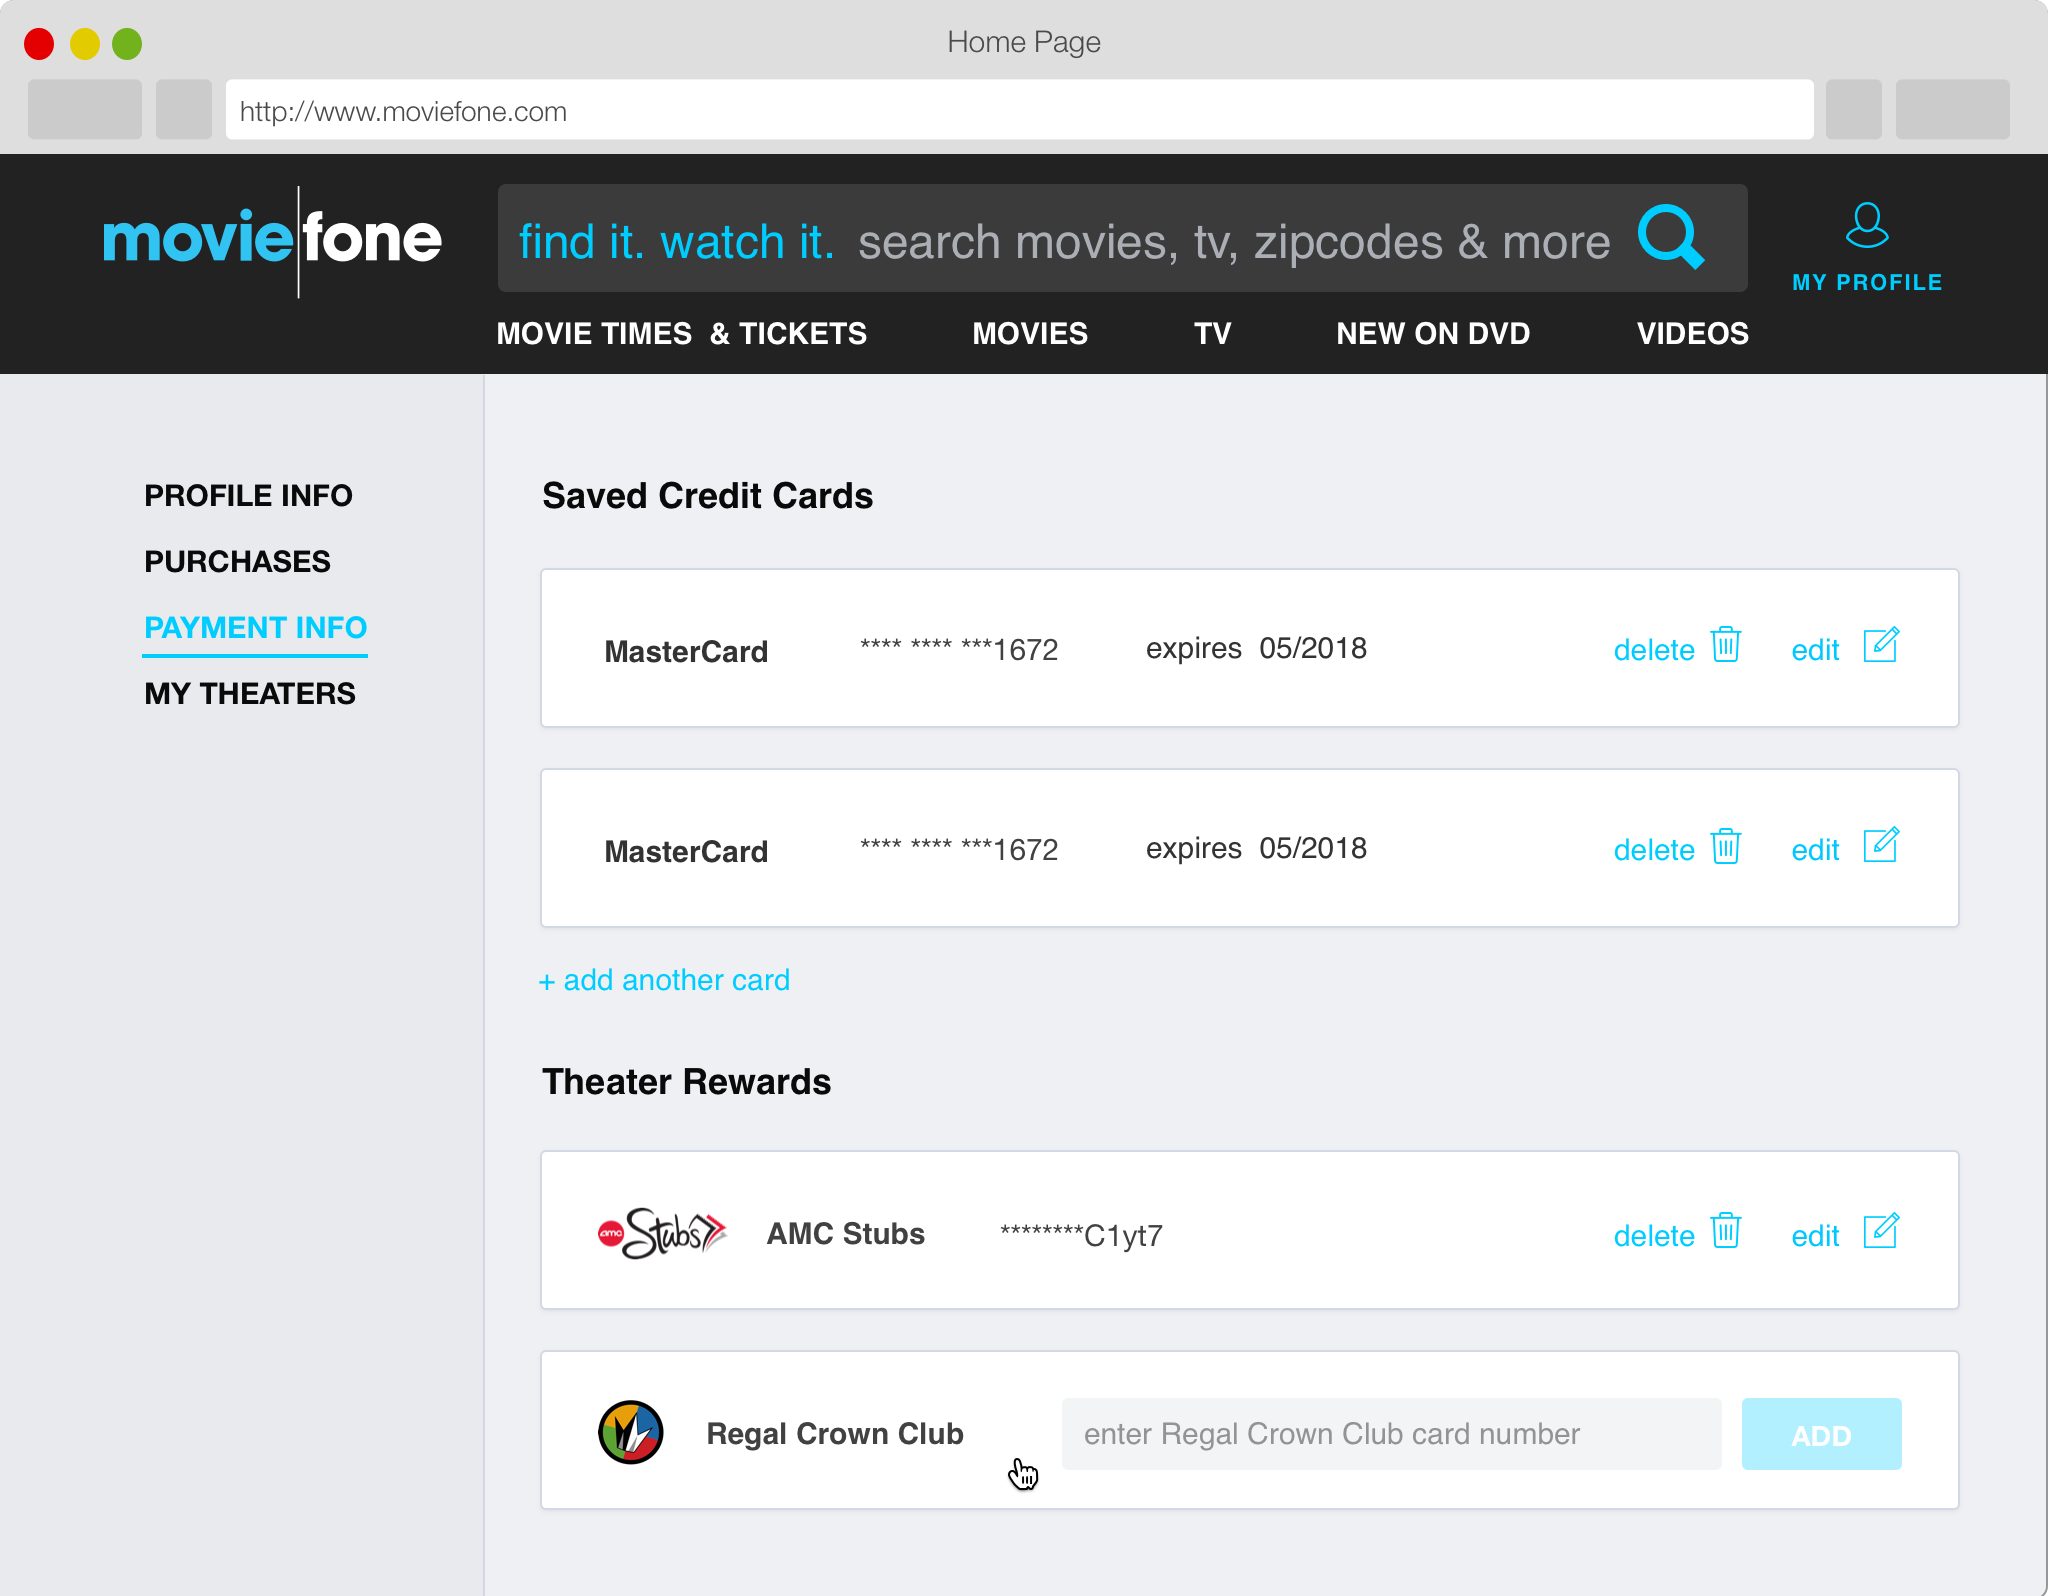Click the AMC Stubs logo
This screenshot has height=1596, width=2048.
[661, 1233]
